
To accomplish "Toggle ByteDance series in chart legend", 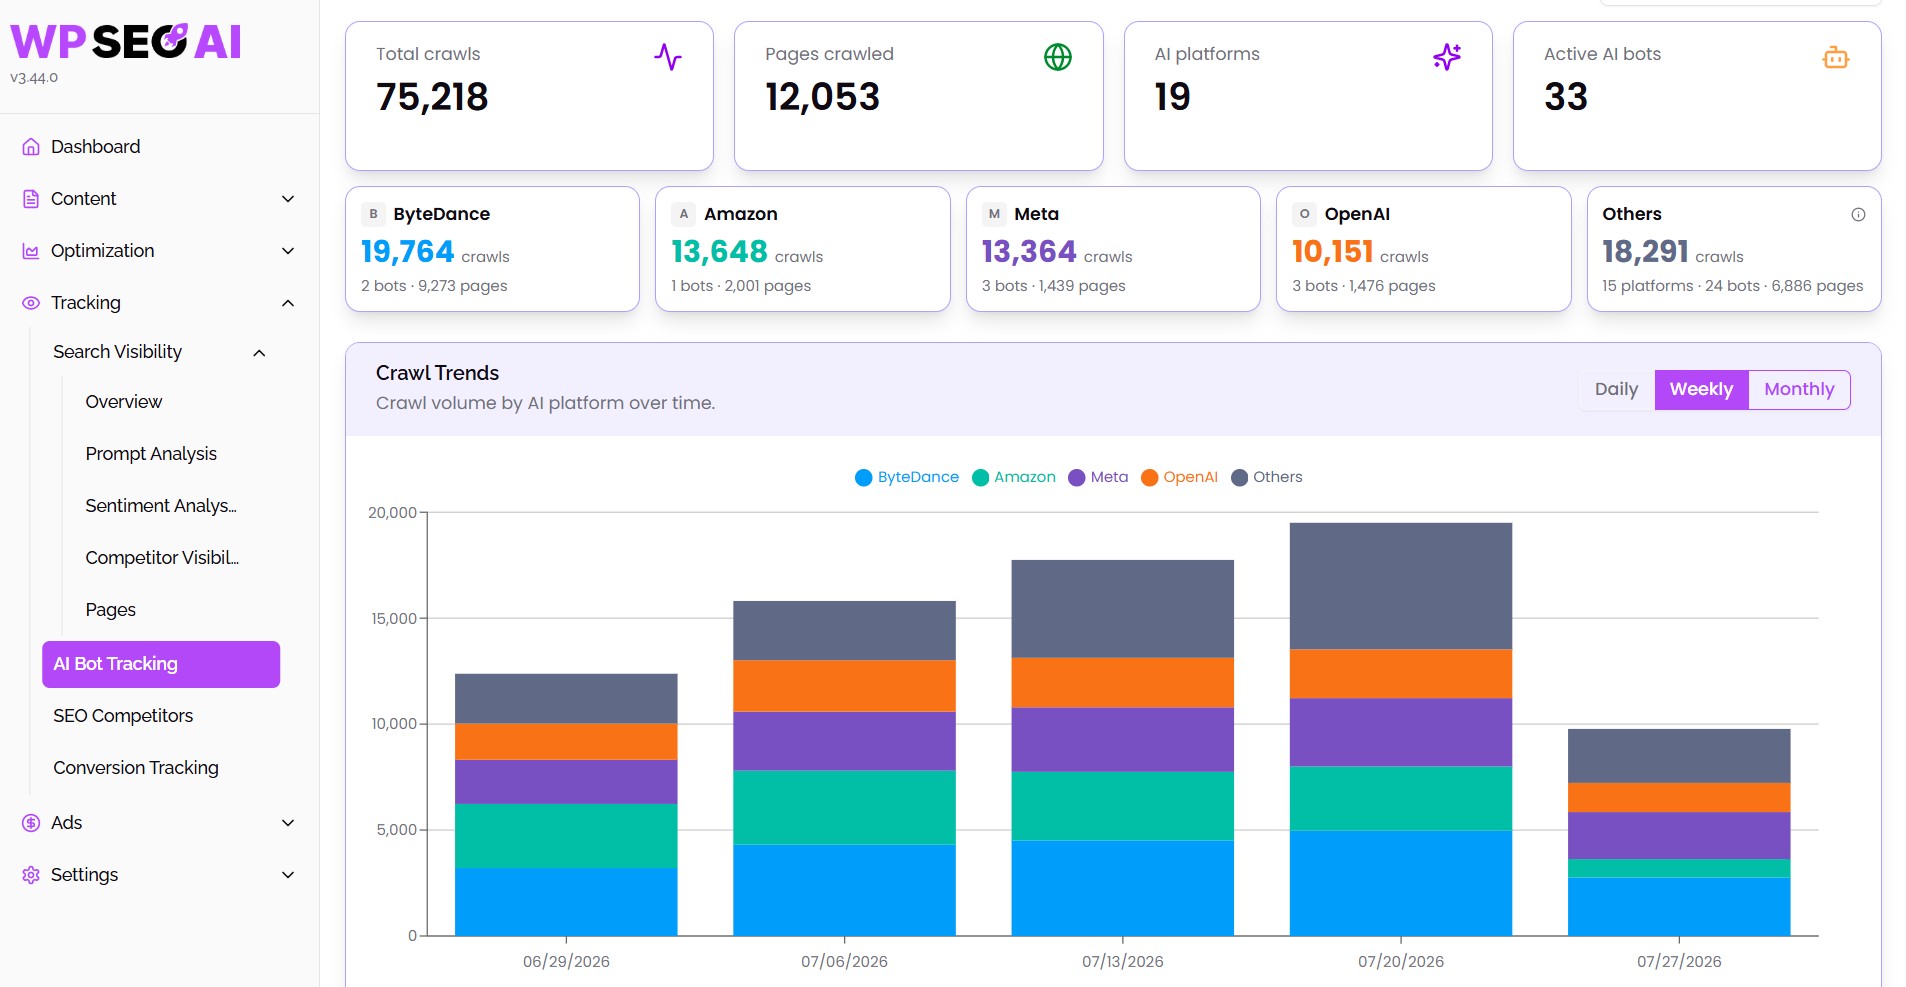I will click(x=907, y=477).
